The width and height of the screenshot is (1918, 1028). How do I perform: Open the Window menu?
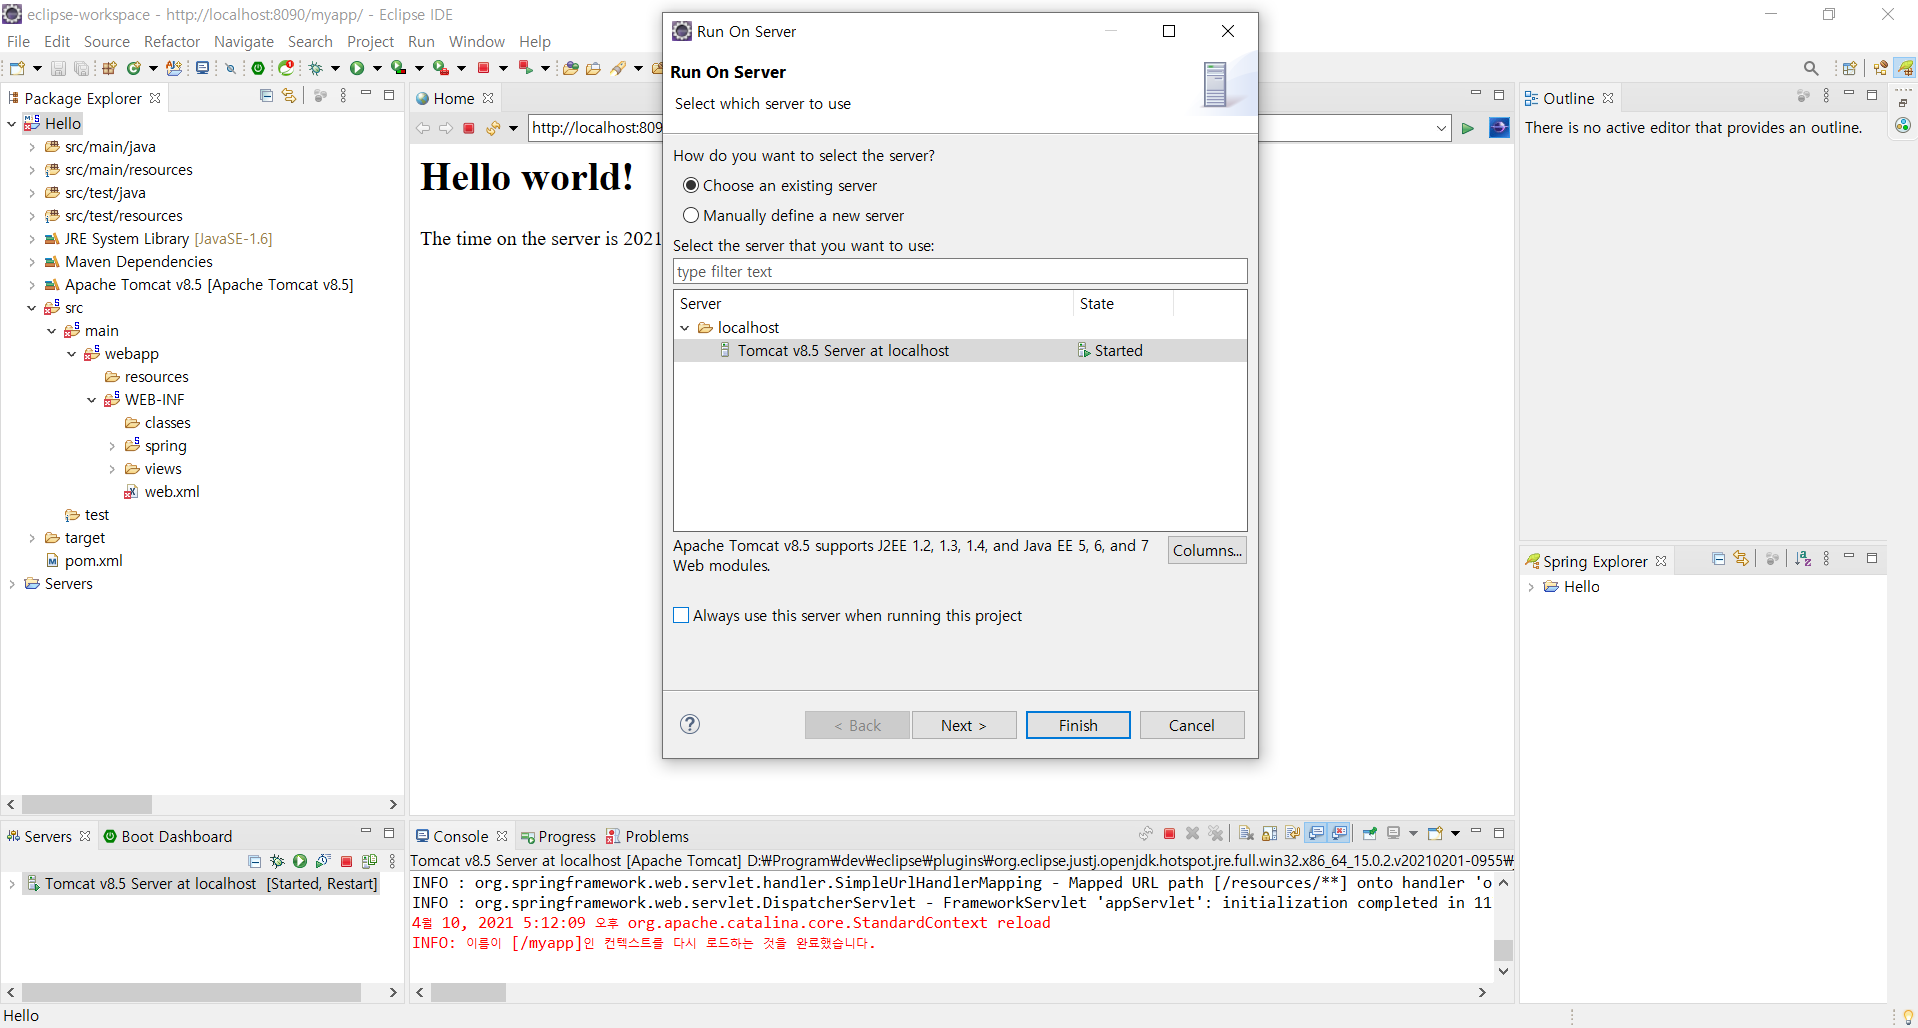[476, 41]
